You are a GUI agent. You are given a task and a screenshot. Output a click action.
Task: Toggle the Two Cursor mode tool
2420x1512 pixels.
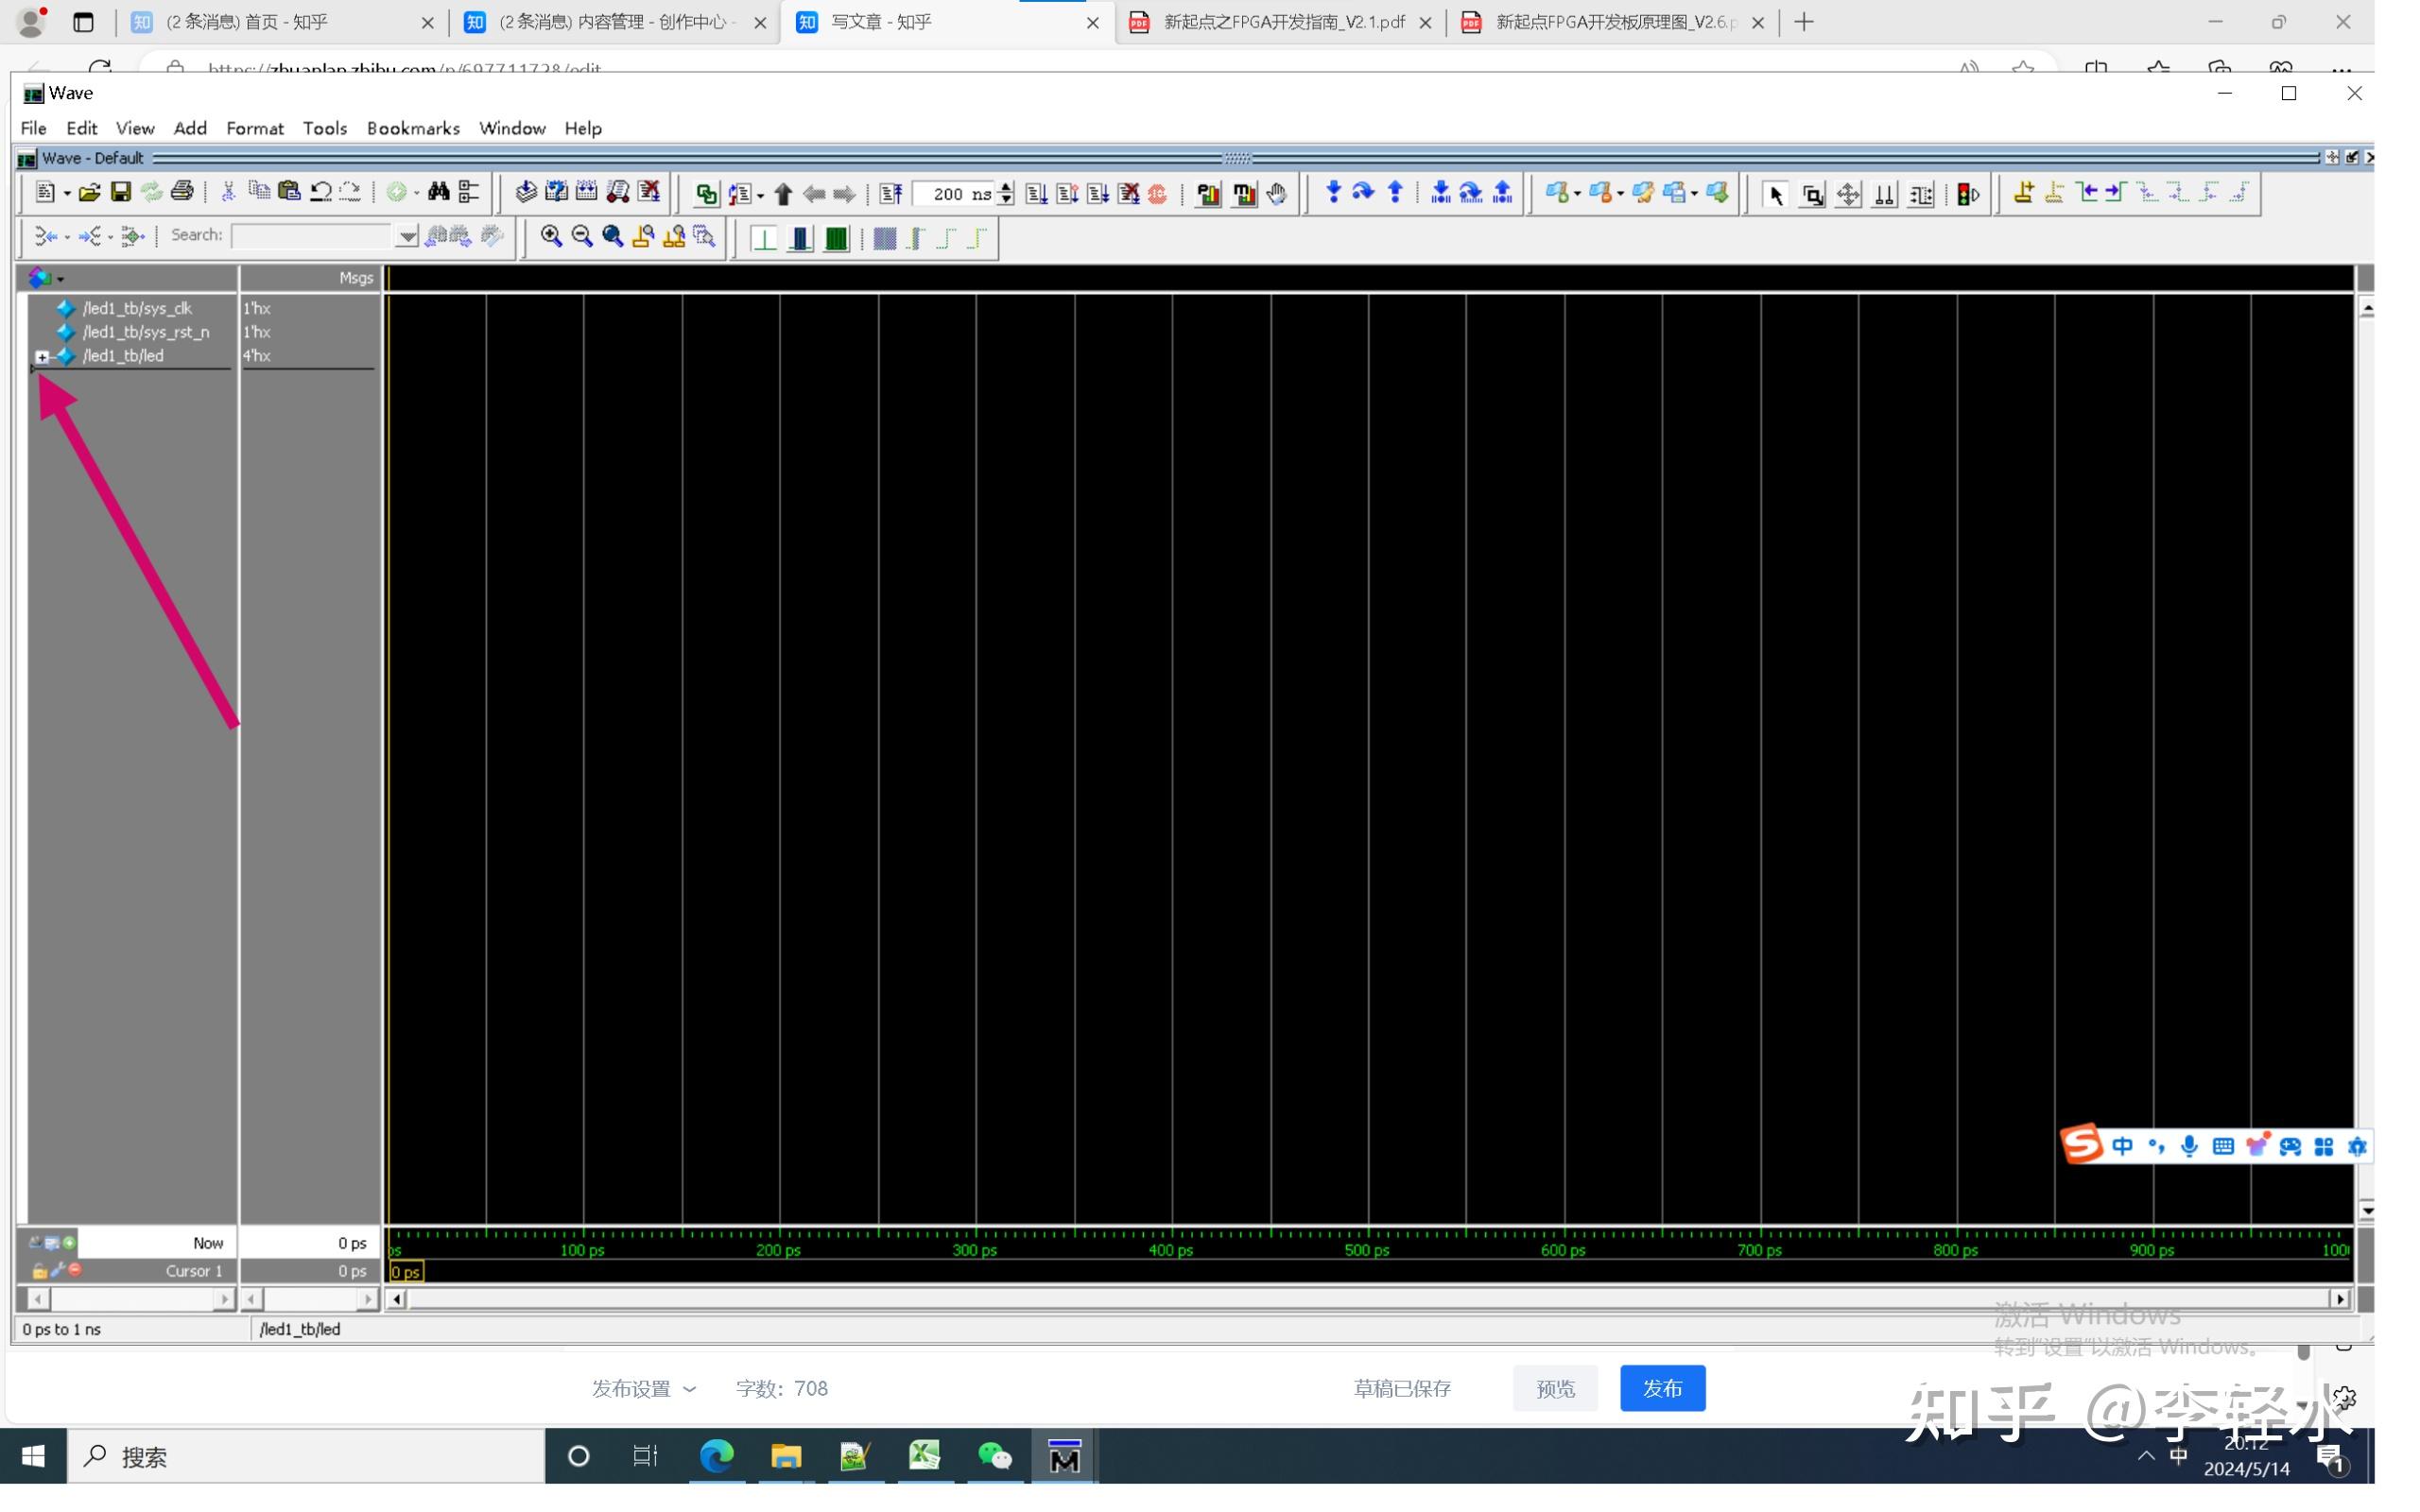coord(1884,194)
